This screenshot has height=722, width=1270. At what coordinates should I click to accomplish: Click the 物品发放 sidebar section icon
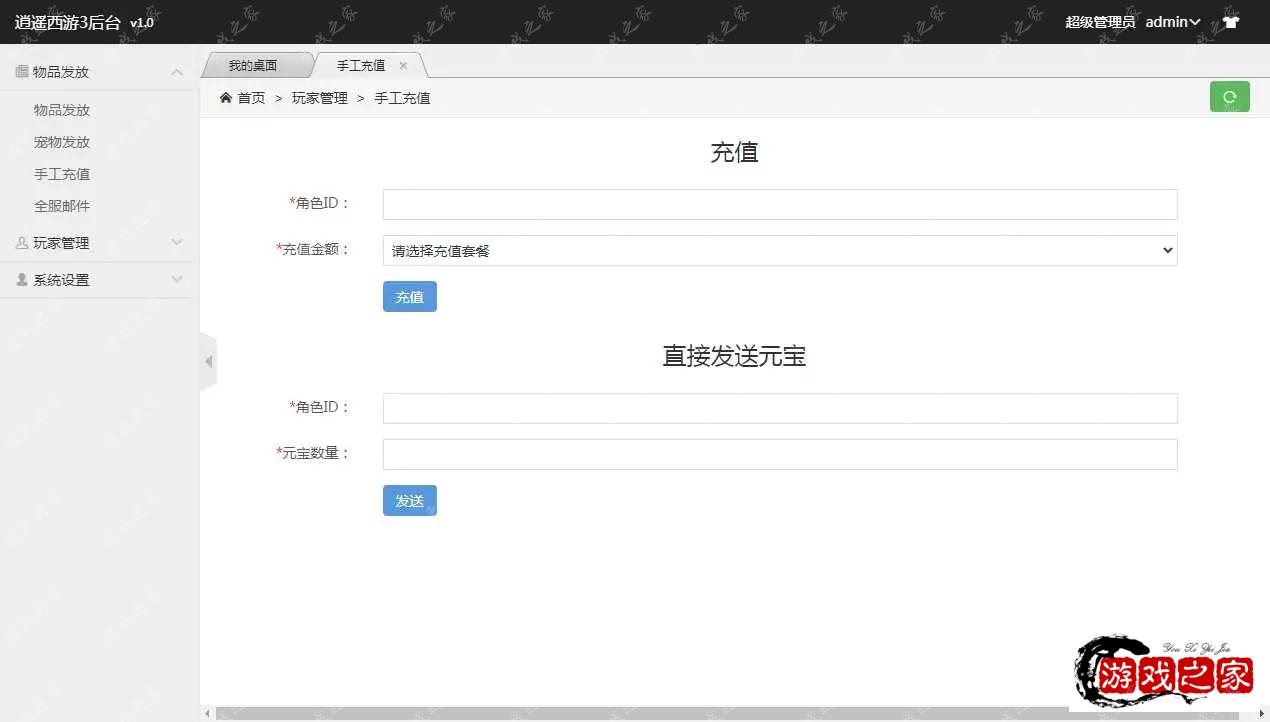(x=24, y=70)
